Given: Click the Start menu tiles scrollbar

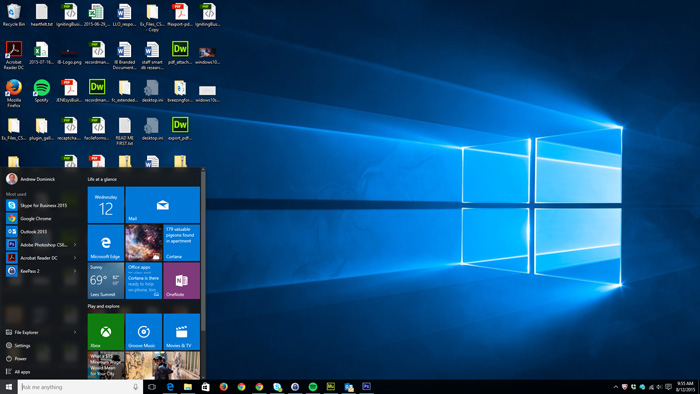Looking at the screenshot, I should (203, 252).
